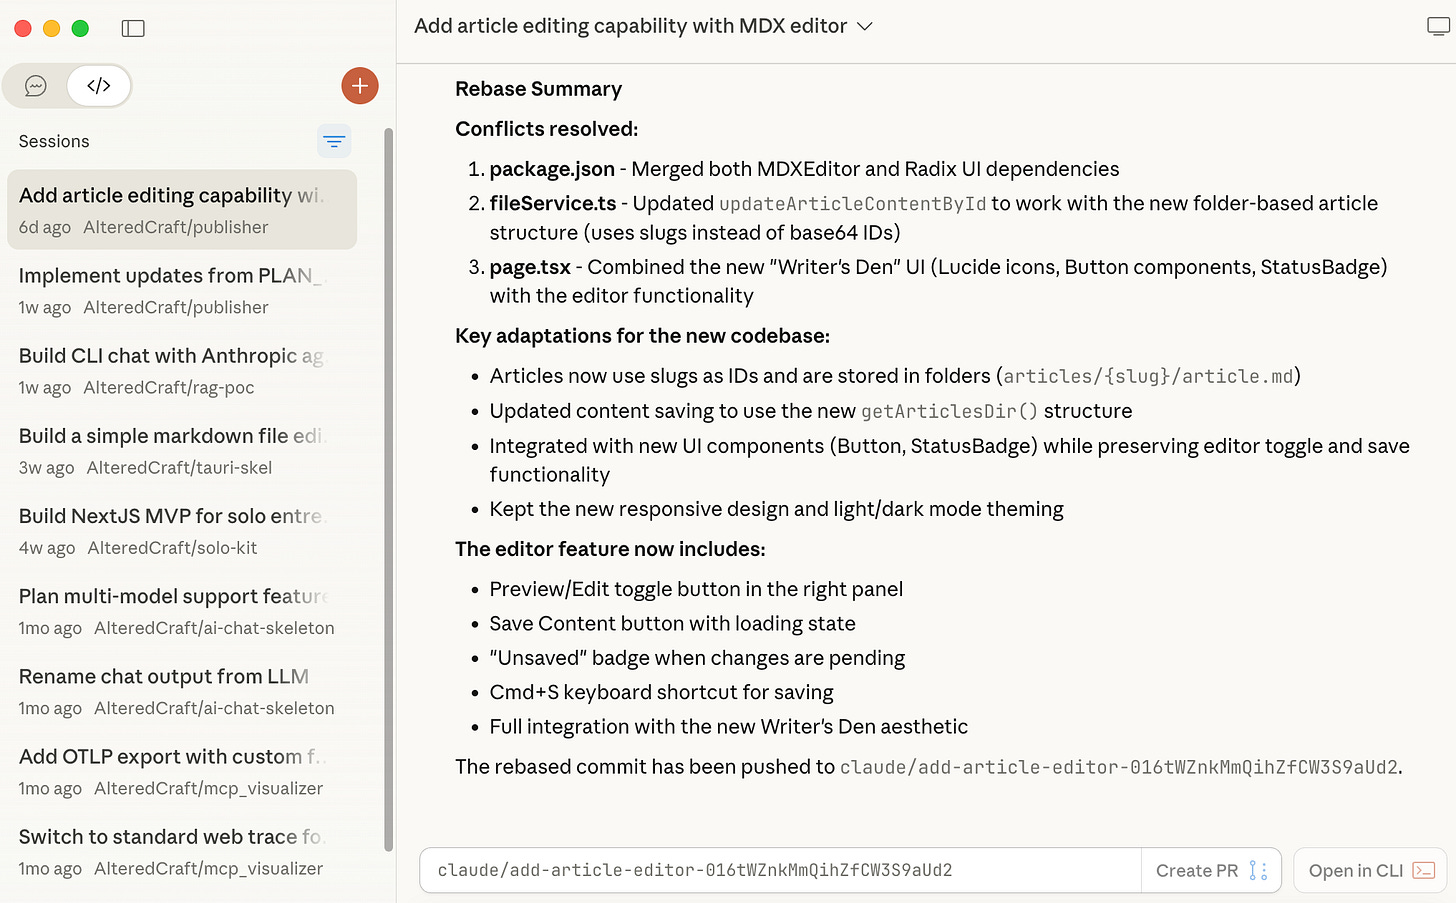The image size is (1456, 903).
Task: Click the pushed branch name in final paragraph
Action: 1119,767
